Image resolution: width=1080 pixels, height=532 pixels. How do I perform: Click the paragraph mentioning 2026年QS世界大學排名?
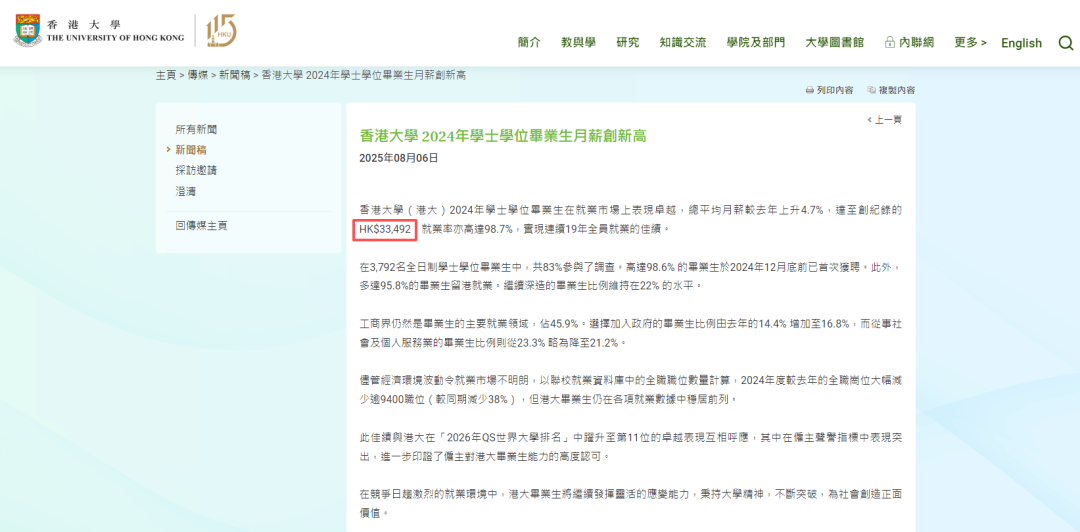coord(630,447)
